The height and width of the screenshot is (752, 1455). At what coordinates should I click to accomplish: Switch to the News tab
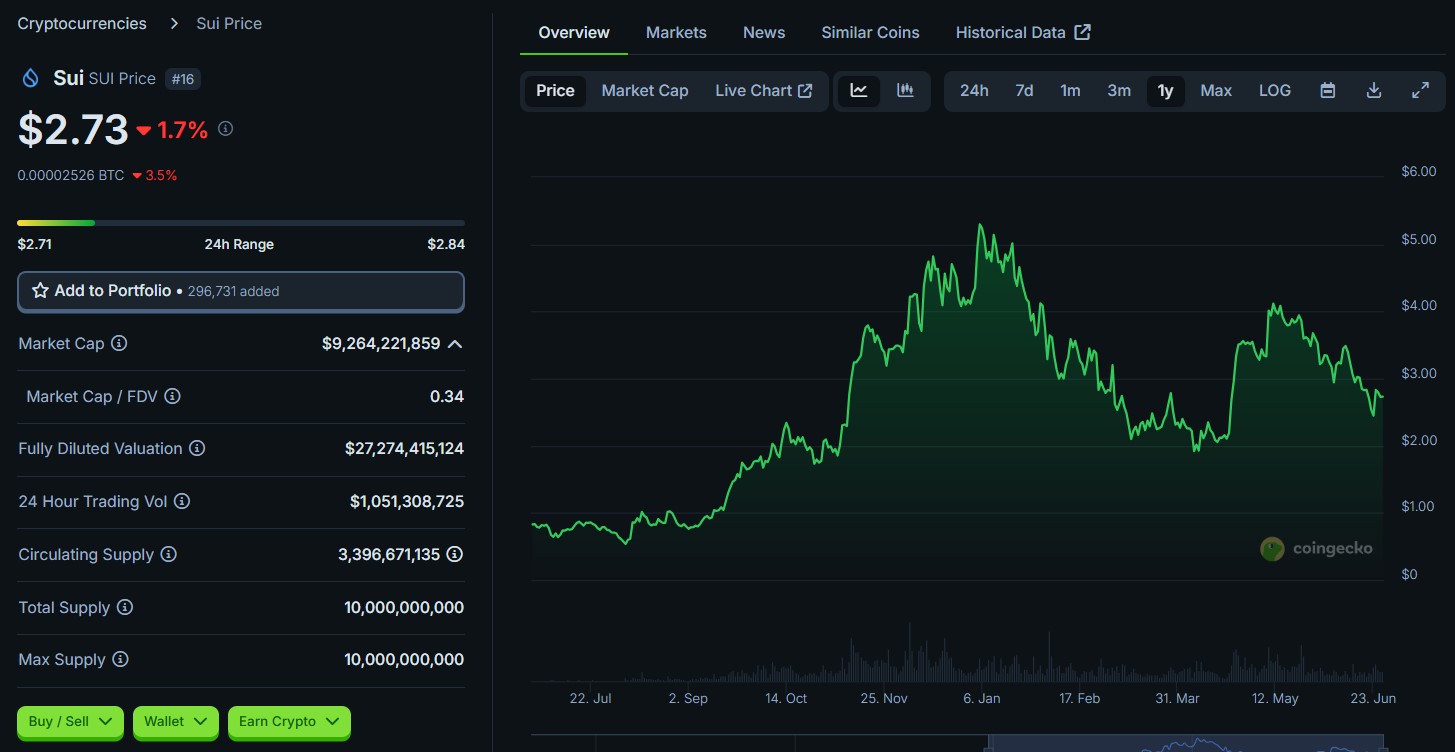point(764,32)
